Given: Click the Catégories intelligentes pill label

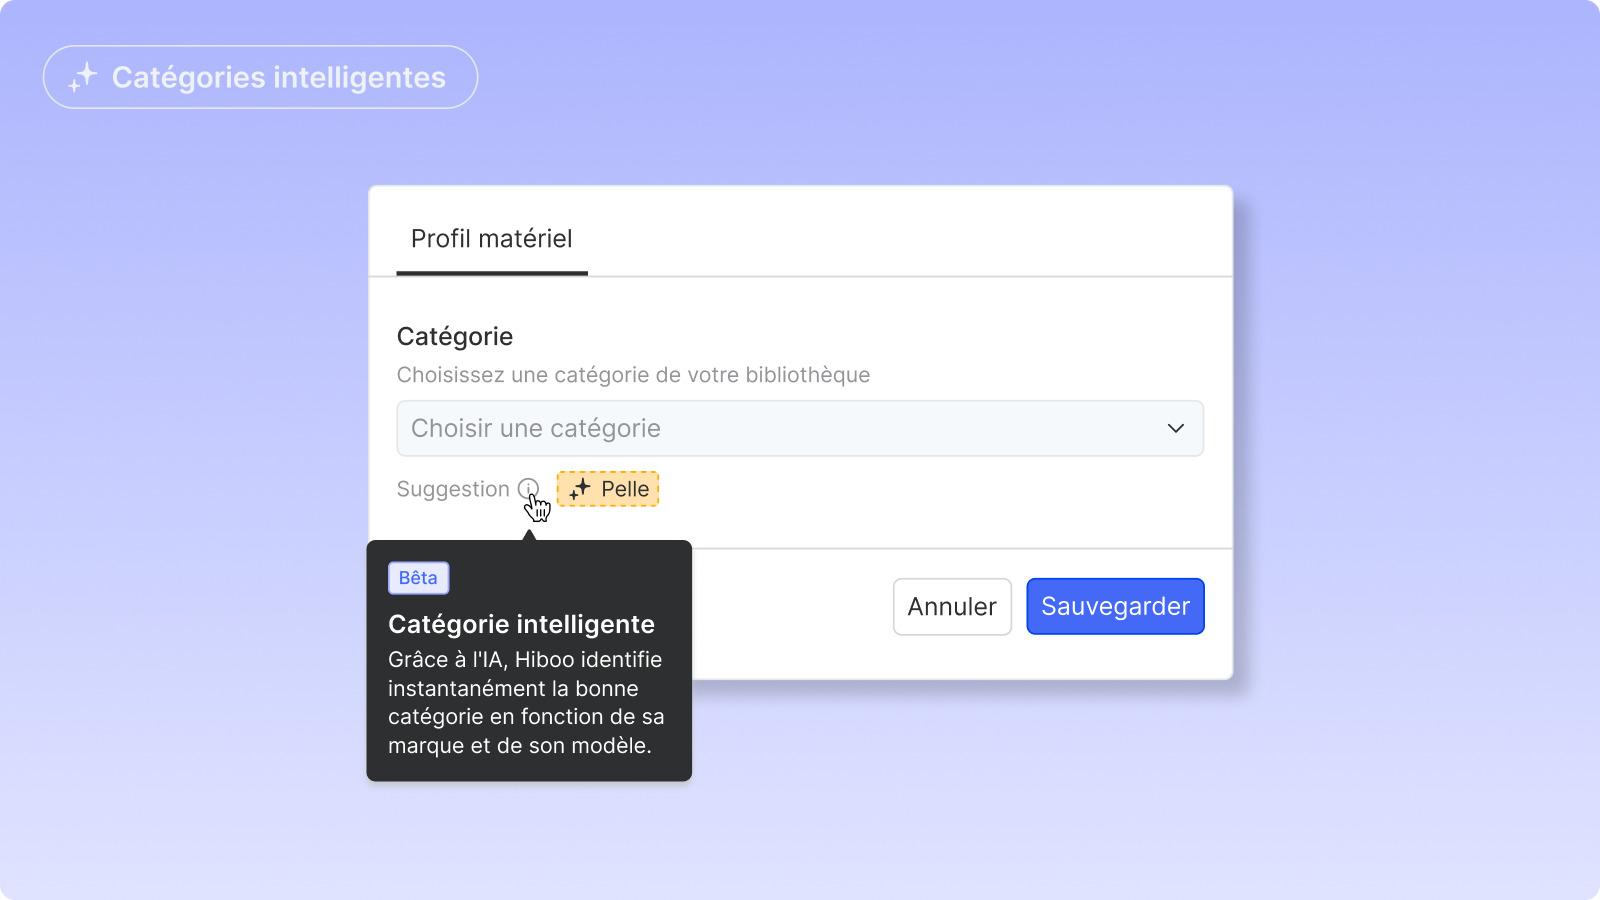Looking at the screenshot, I should pos(279,77).
